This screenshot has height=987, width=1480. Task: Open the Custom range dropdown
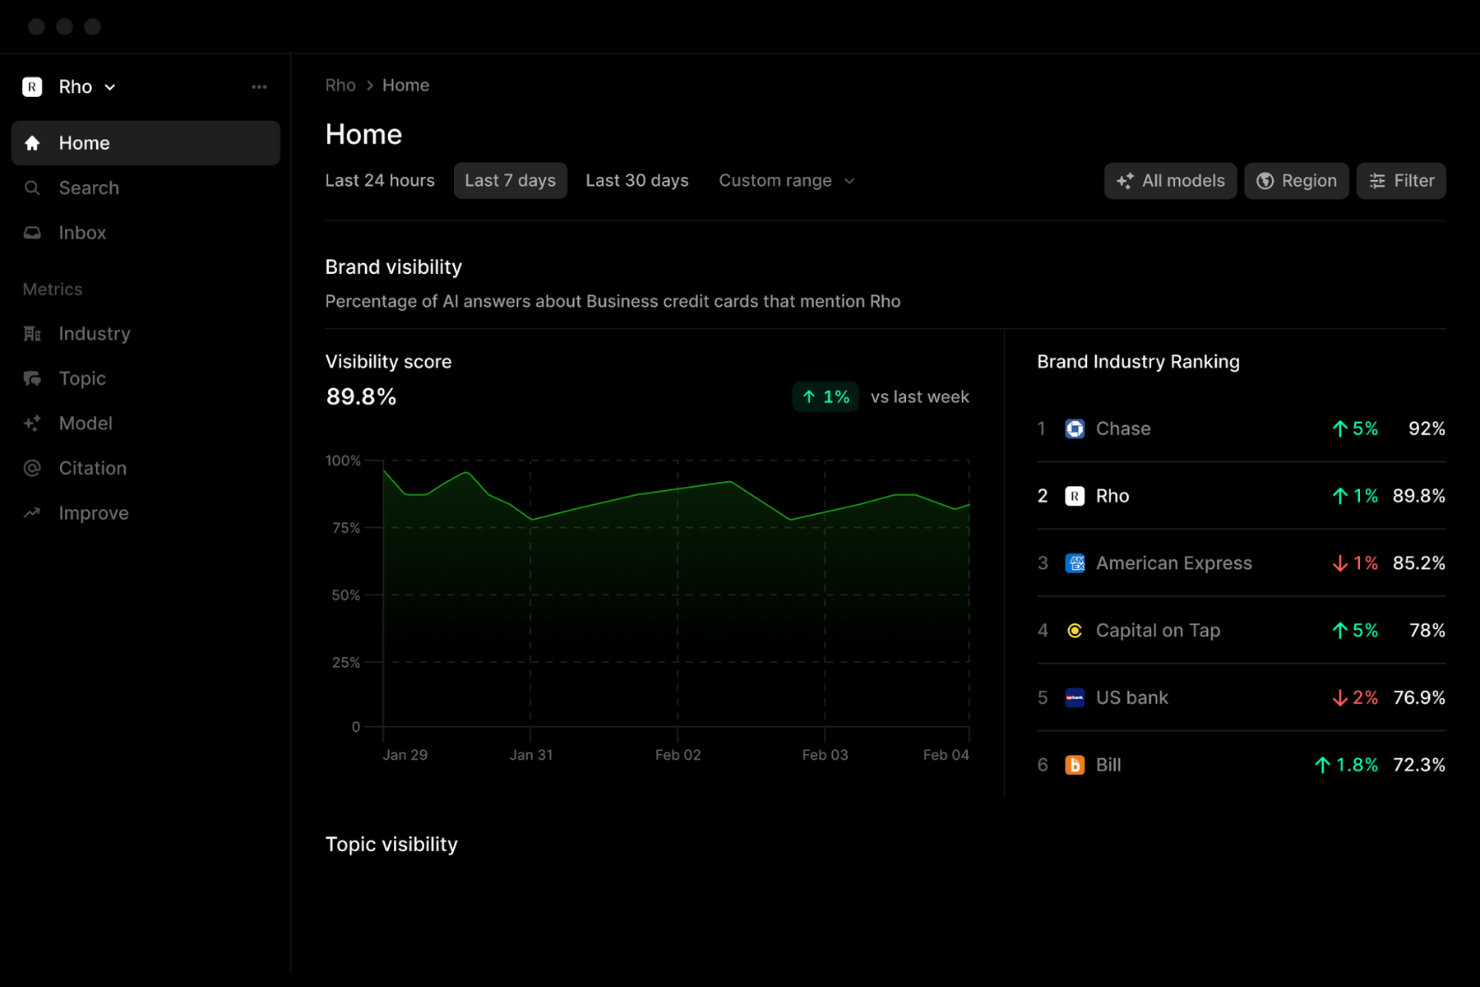click(x=786, y=180)
